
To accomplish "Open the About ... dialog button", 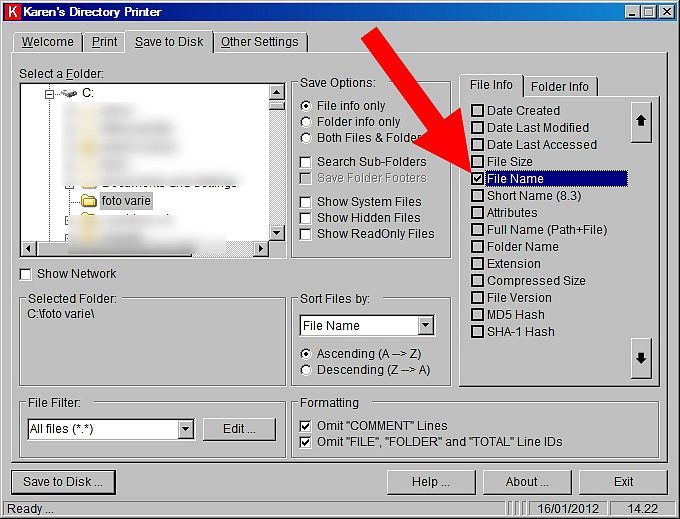I will coord(527,482).
